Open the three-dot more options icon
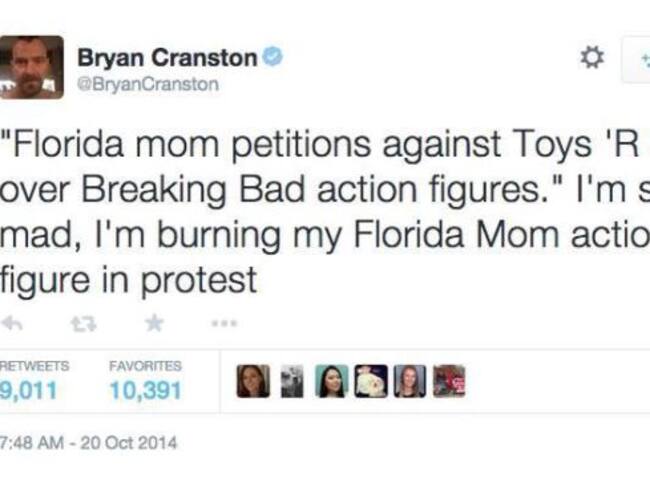 (x=224, y=323)
